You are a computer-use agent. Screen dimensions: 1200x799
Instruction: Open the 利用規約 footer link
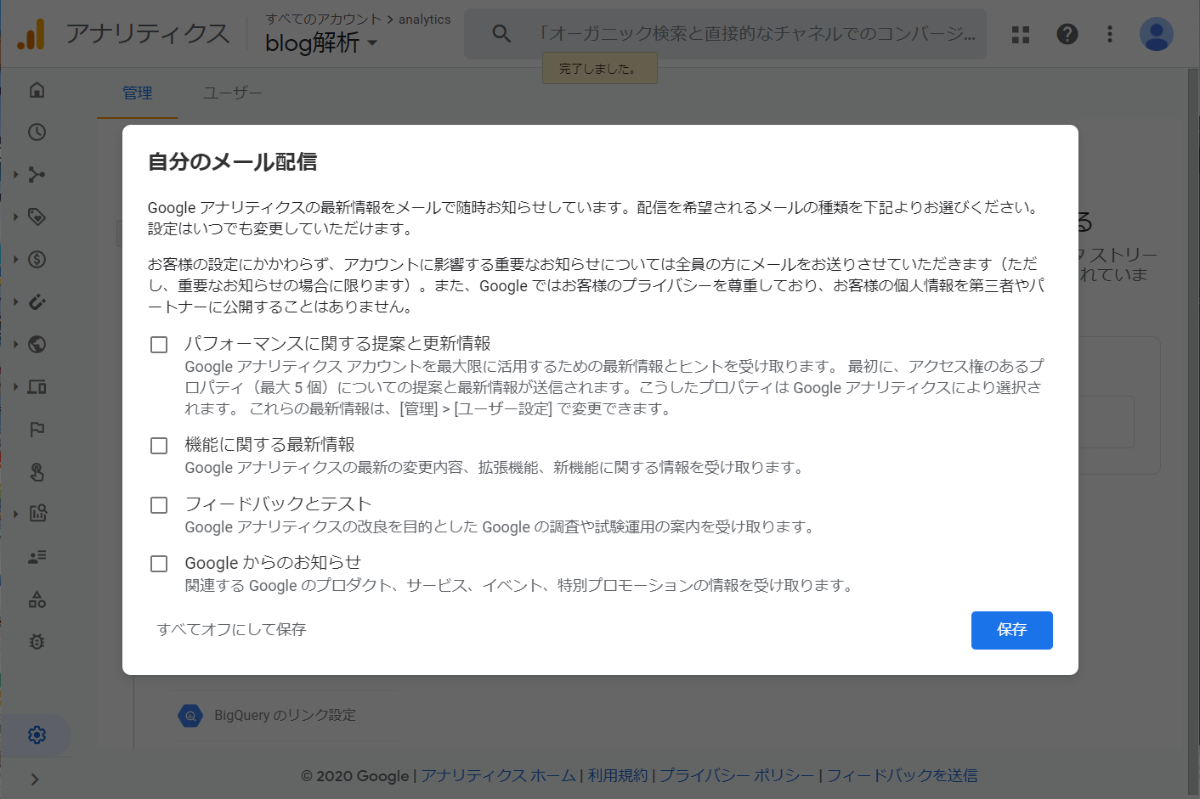click(618, 775)
